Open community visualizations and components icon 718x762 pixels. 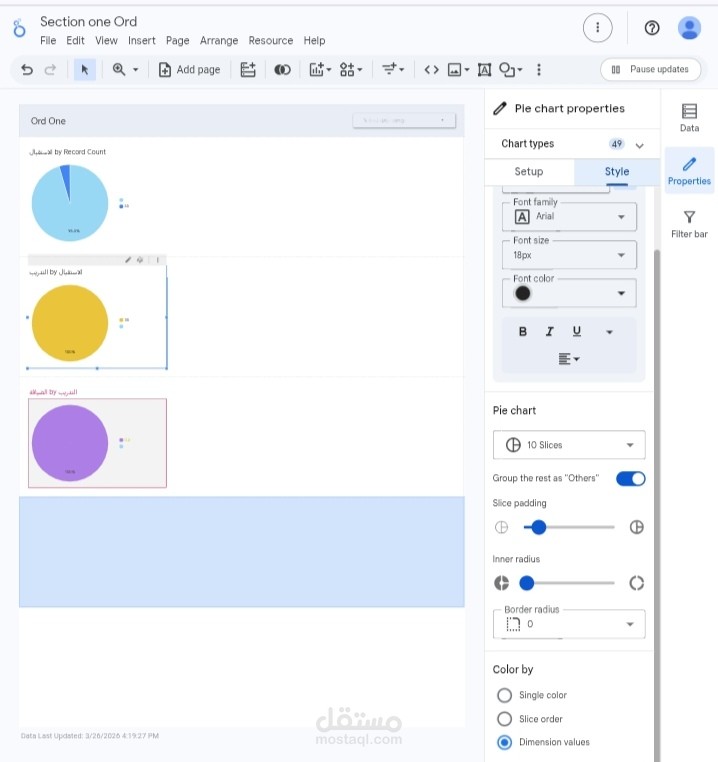[347, 70]
